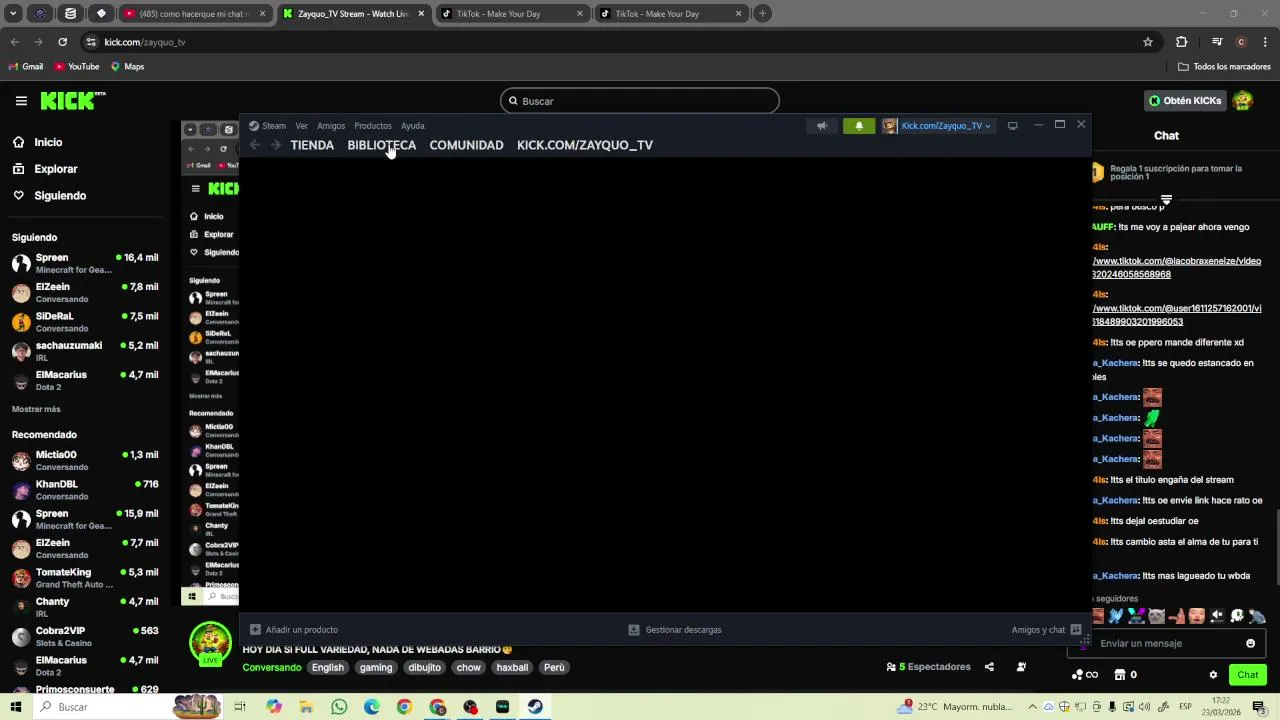Send message with green Chat button
Viewport: 1280px width, 720px height.
[1248, 675]
